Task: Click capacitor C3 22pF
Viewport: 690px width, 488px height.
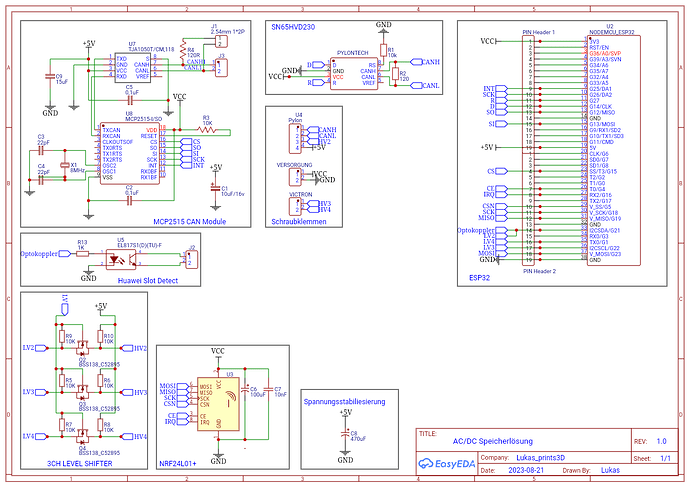Action: 41,151
